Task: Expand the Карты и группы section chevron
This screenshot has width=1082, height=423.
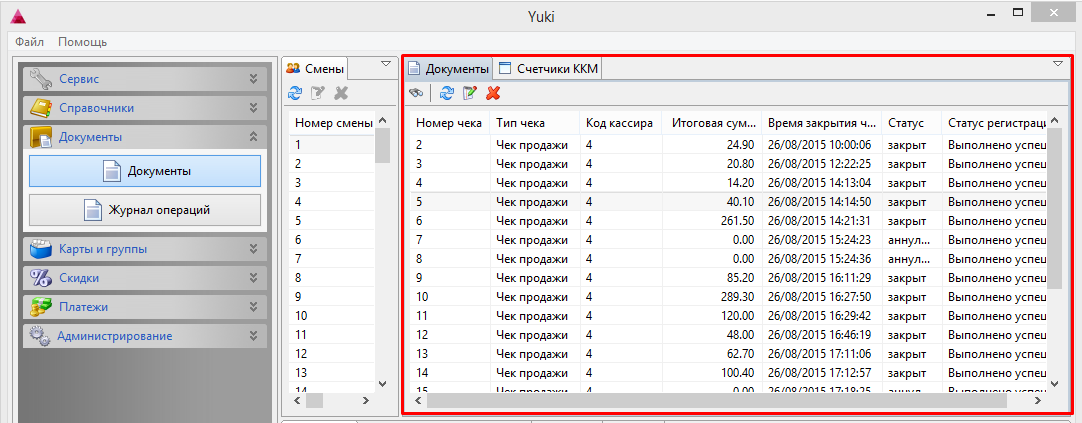Action: click(253, 249)
